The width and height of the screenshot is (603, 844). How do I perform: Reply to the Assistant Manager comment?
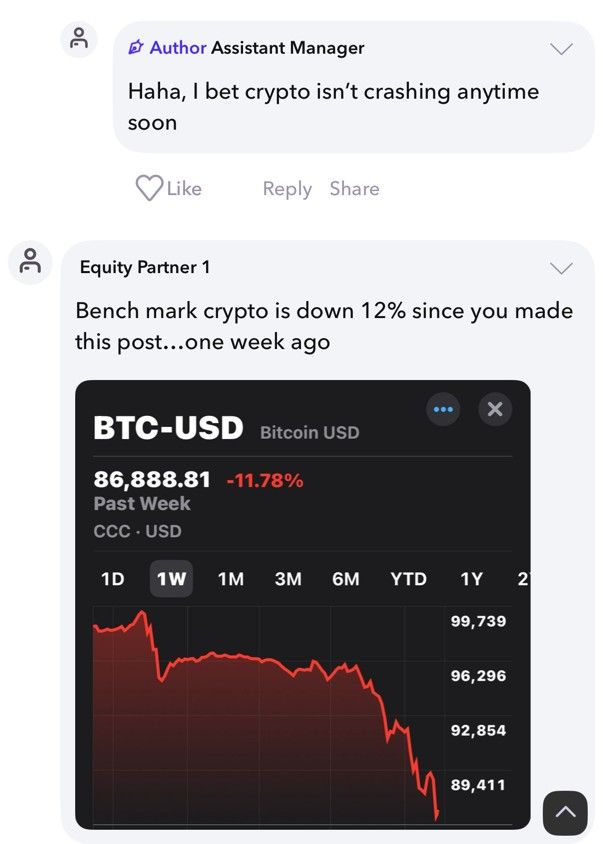coord(287,189)
